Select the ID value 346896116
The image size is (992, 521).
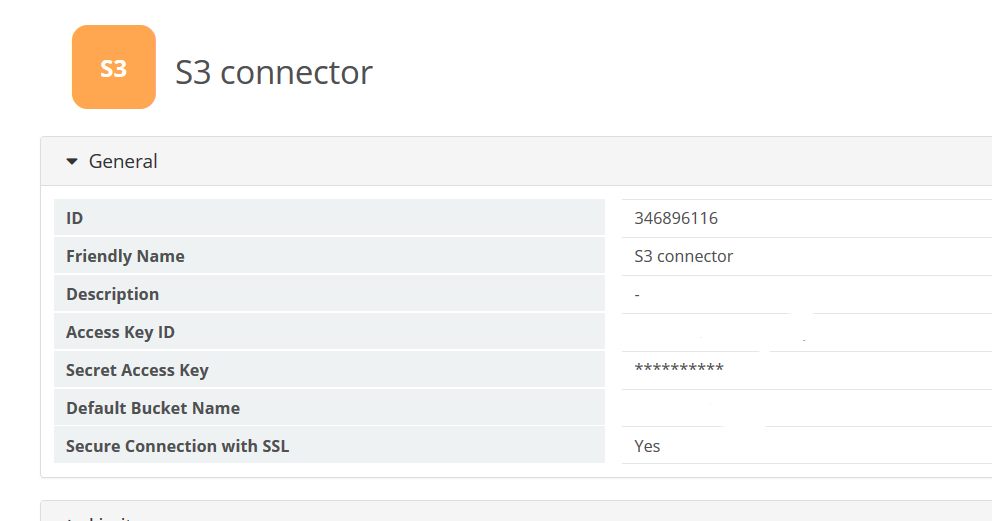point(676,218)
